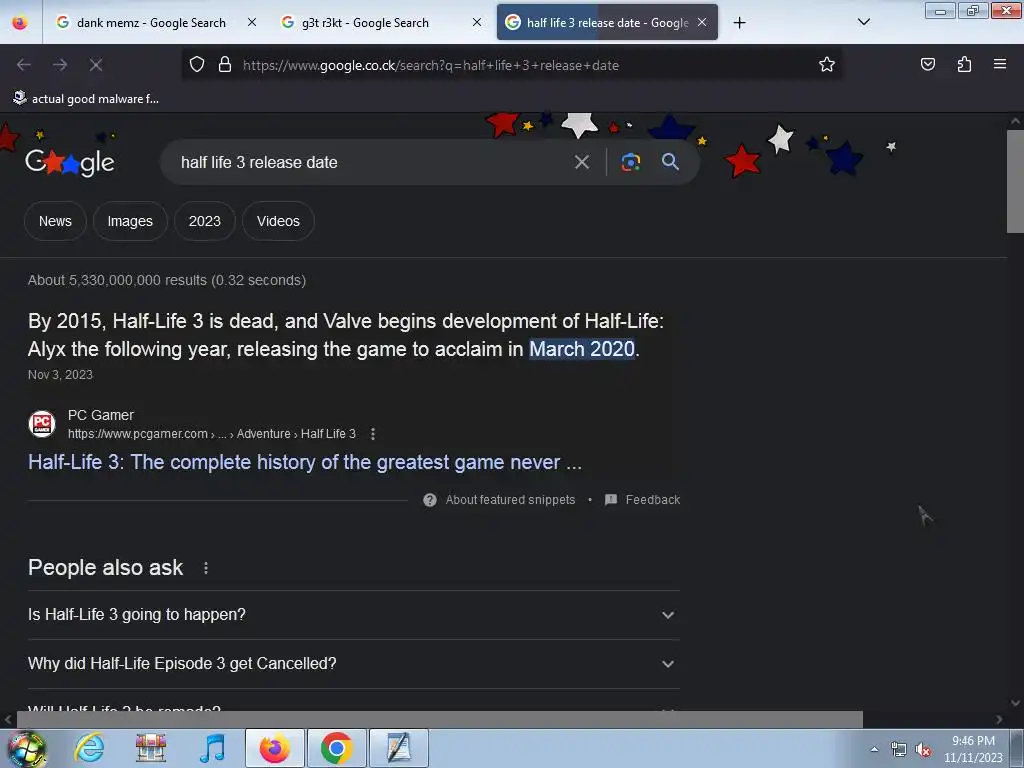The height and width of the screenshot is (768, 1024).
Task: Expand 'Why did Half-Life Episode 3 get Cancelled?'
Action: [x=353, y=664]
